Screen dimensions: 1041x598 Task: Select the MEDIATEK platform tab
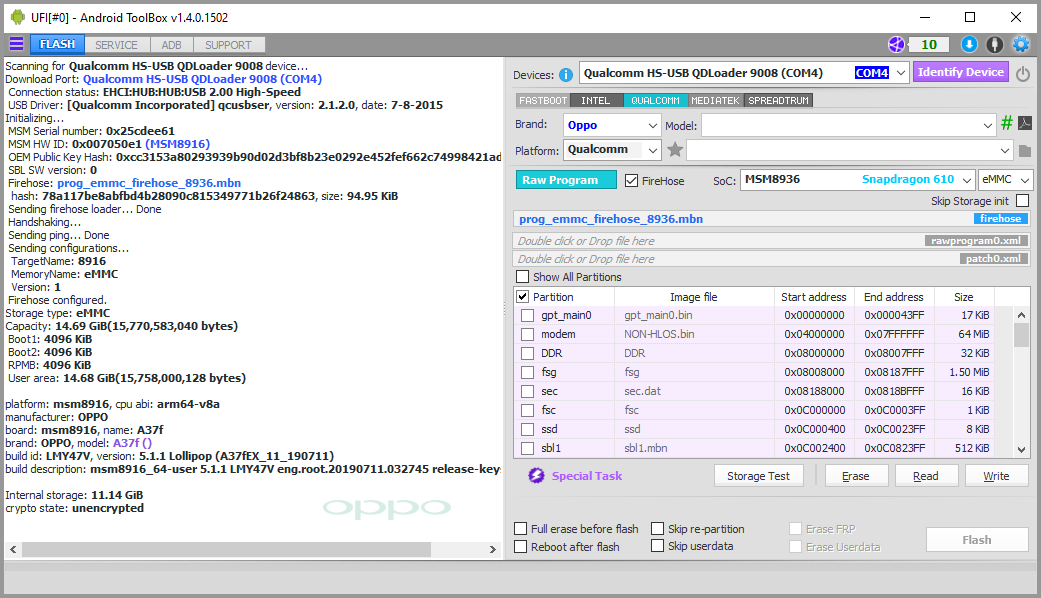(715, 101)
